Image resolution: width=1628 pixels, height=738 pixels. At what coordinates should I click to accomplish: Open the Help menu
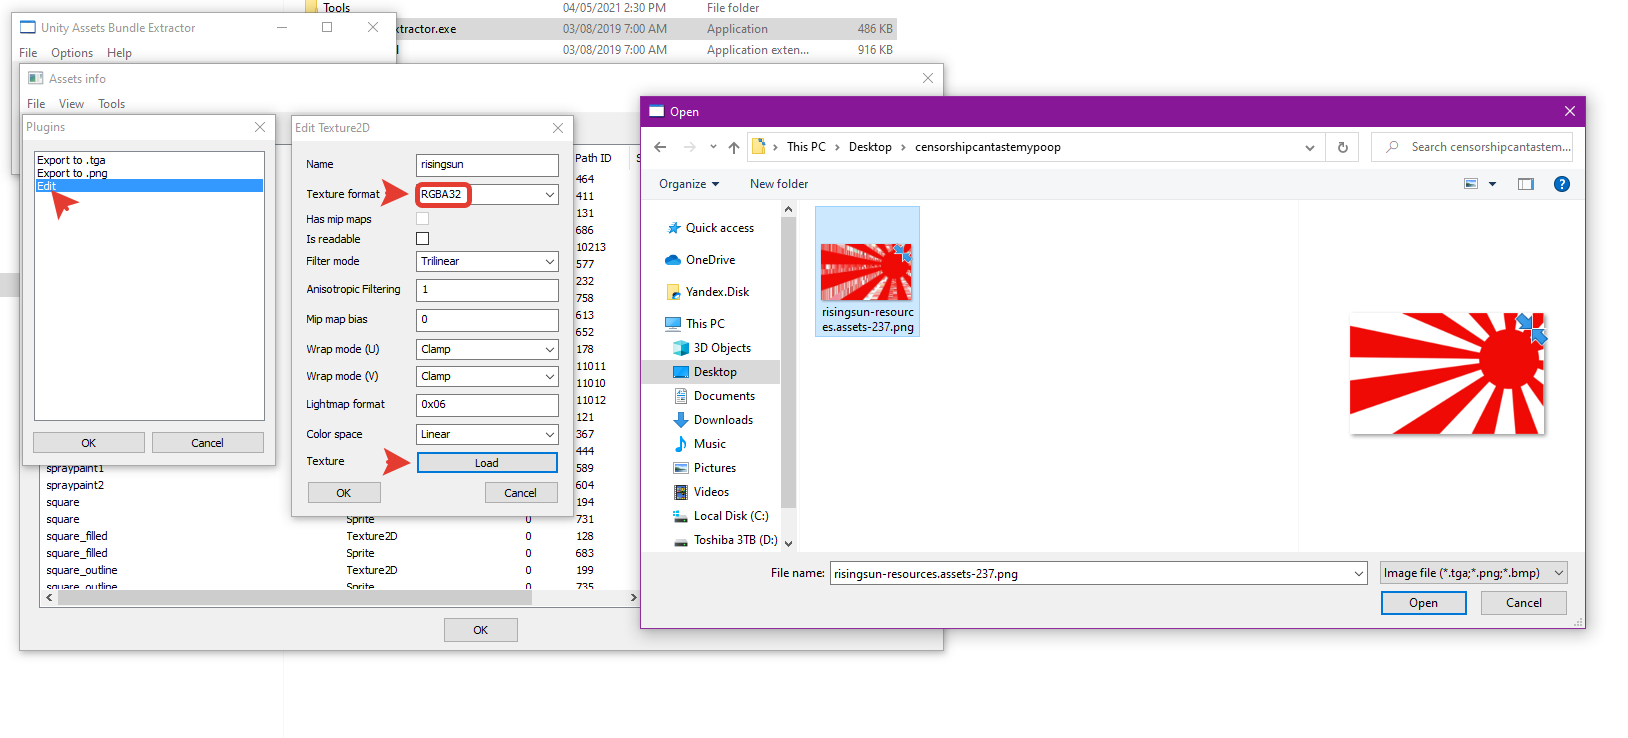point(119,53)
